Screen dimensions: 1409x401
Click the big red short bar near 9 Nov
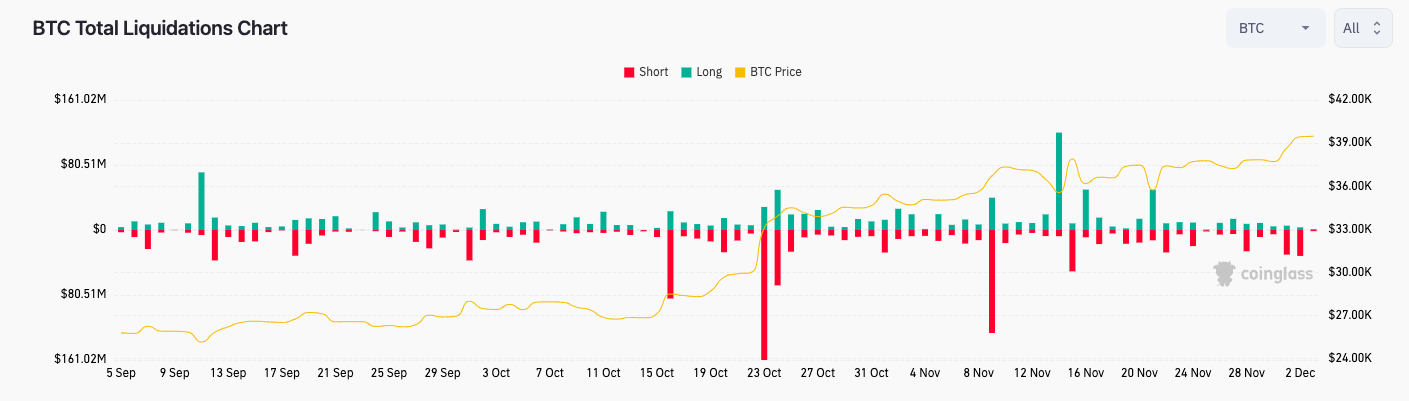coord(992,280)
